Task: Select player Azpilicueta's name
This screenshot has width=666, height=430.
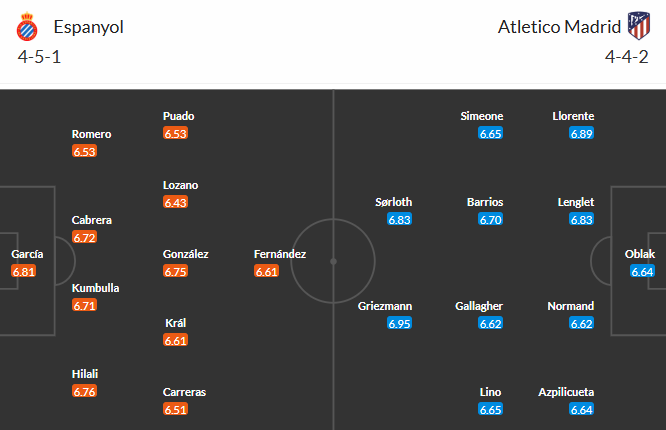Action: pyautogui.click(x=566, y=392)
